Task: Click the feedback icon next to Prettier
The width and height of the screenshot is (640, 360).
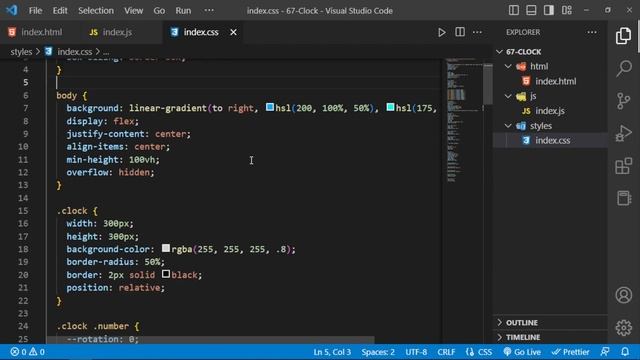Action: pyautogui.click(x=605, y=352)
